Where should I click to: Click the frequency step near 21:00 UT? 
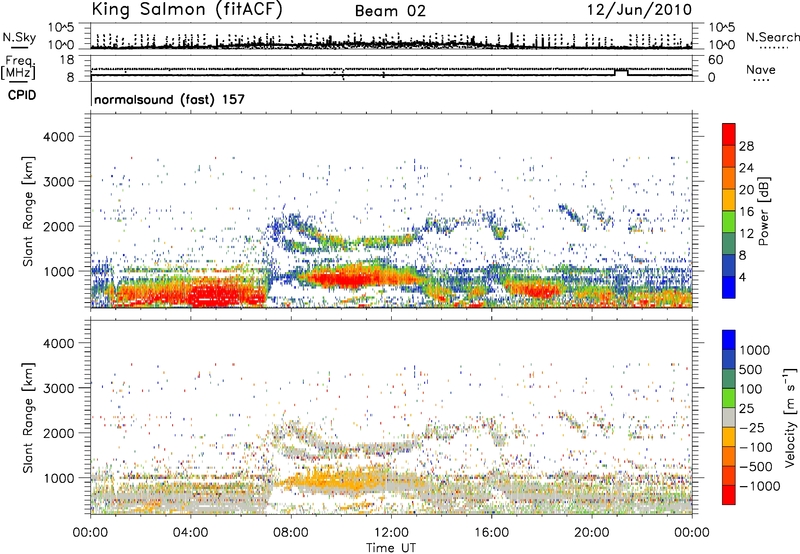tap(621, 72)
